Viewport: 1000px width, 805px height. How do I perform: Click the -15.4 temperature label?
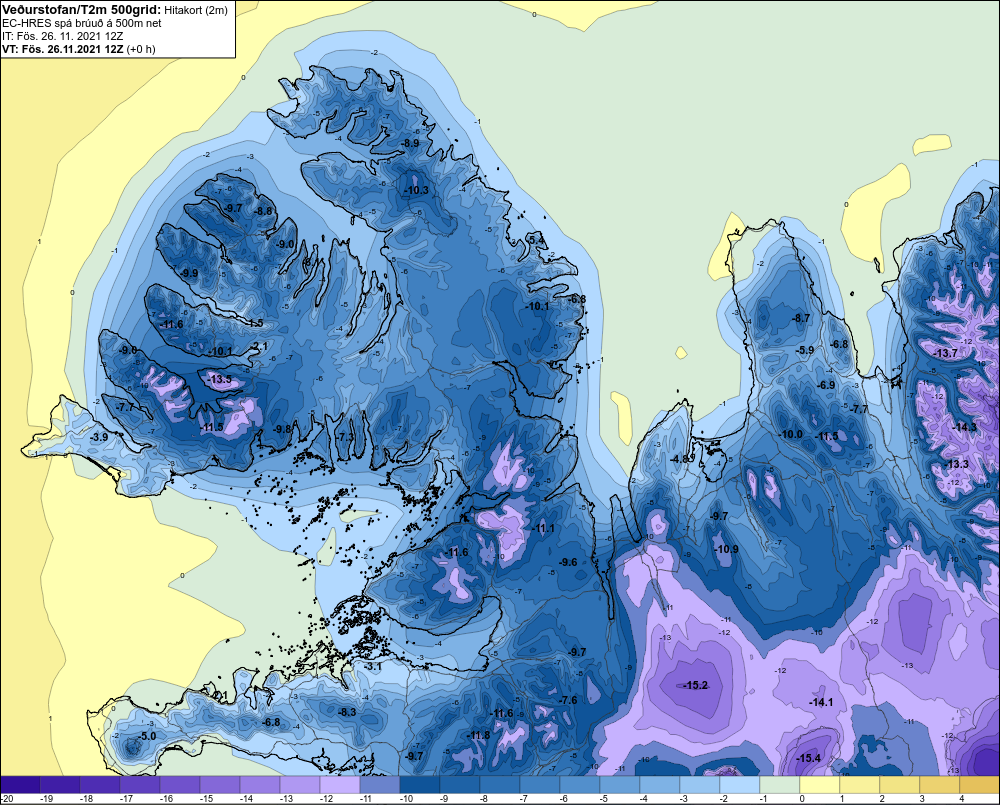tap(809, 758)
